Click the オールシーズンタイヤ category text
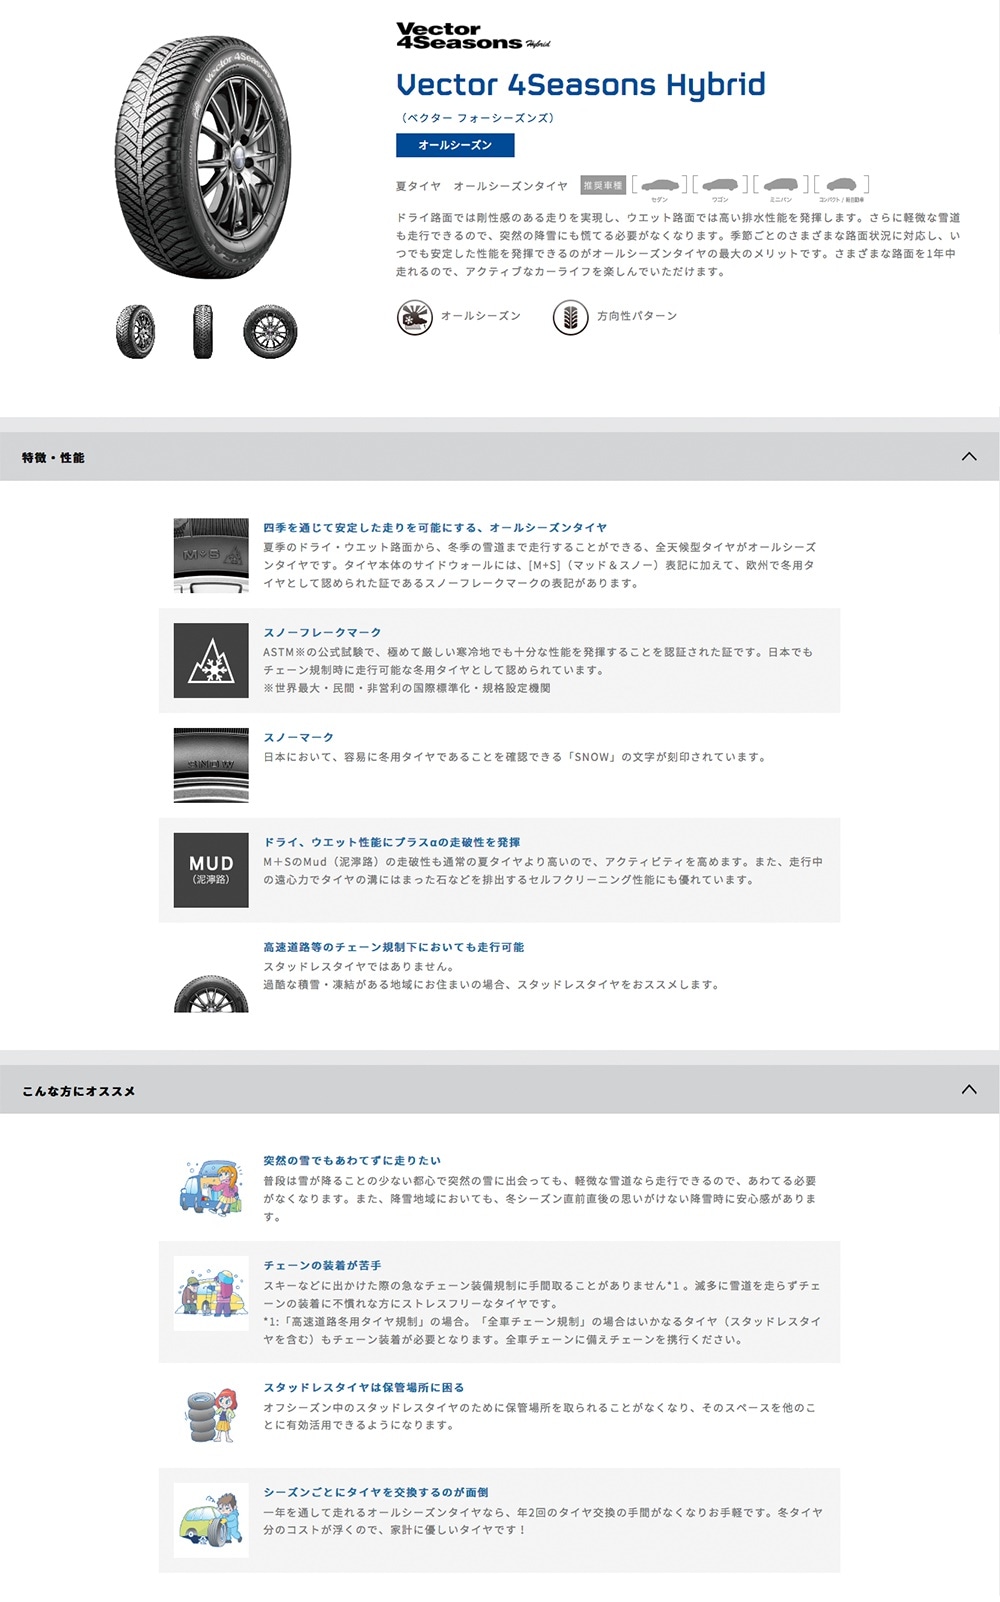 click(510, 186)
